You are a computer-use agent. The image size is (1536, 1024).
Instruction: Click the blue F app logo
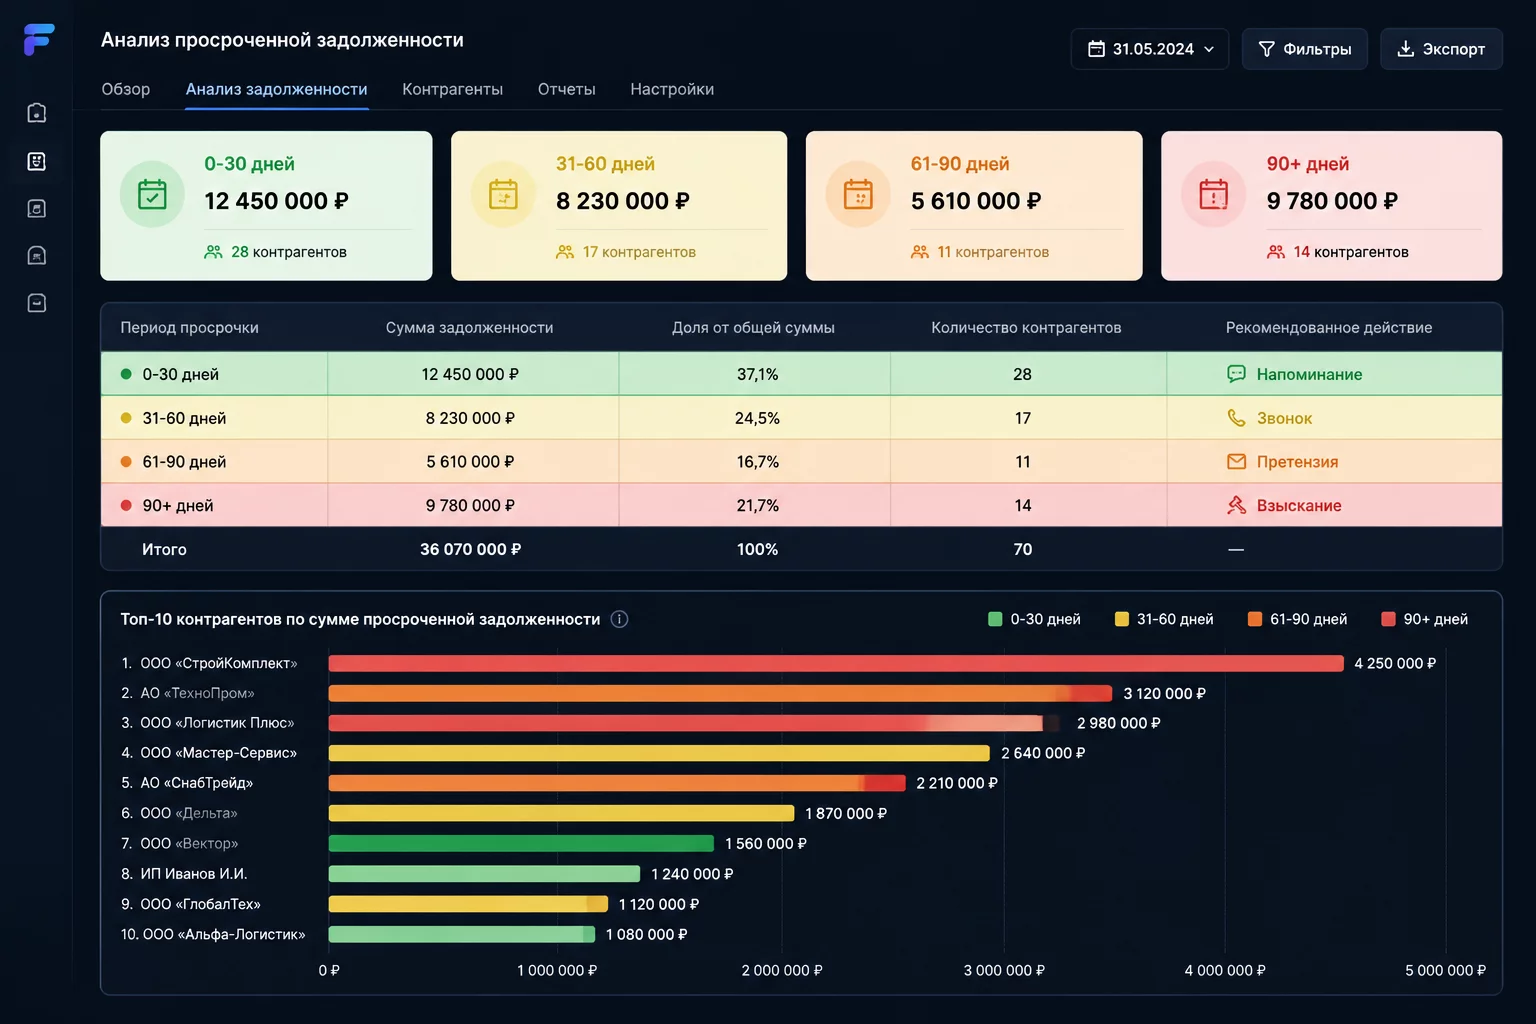(x=38, y=40)
